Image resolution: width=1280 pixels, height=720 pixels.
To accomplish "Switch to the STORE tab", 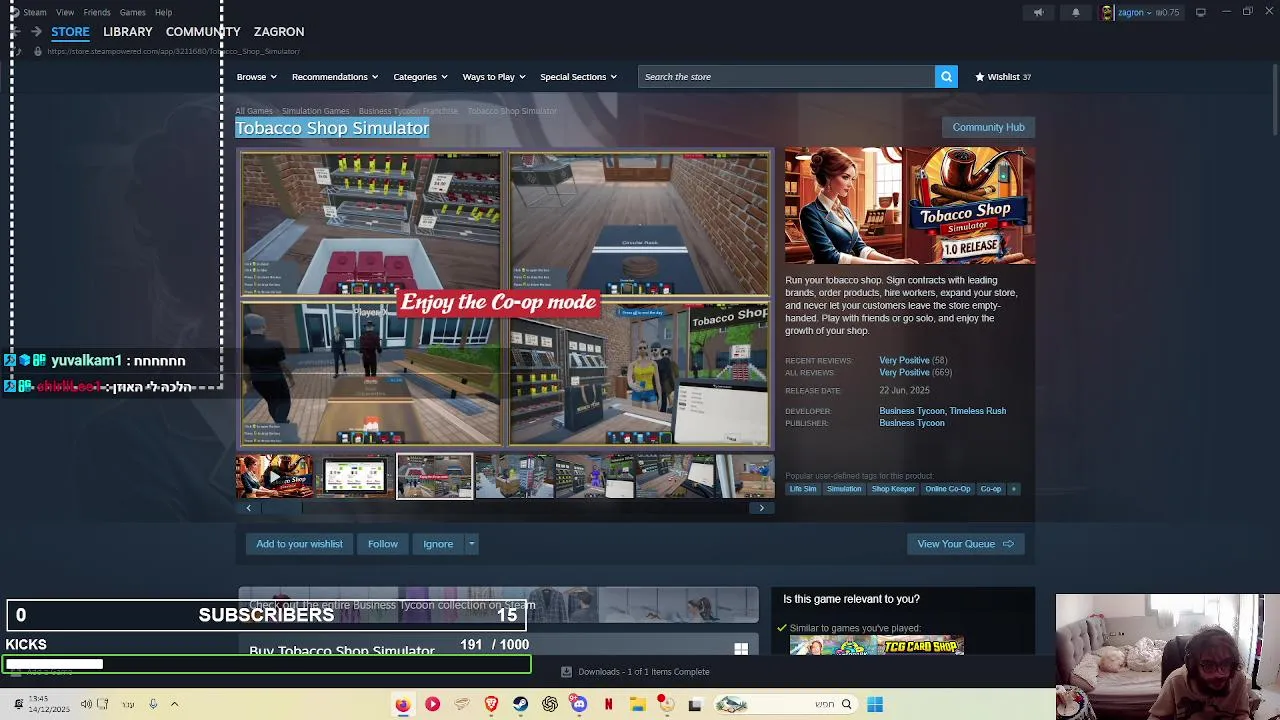I will pyautogui.click(x=70, y=32).
